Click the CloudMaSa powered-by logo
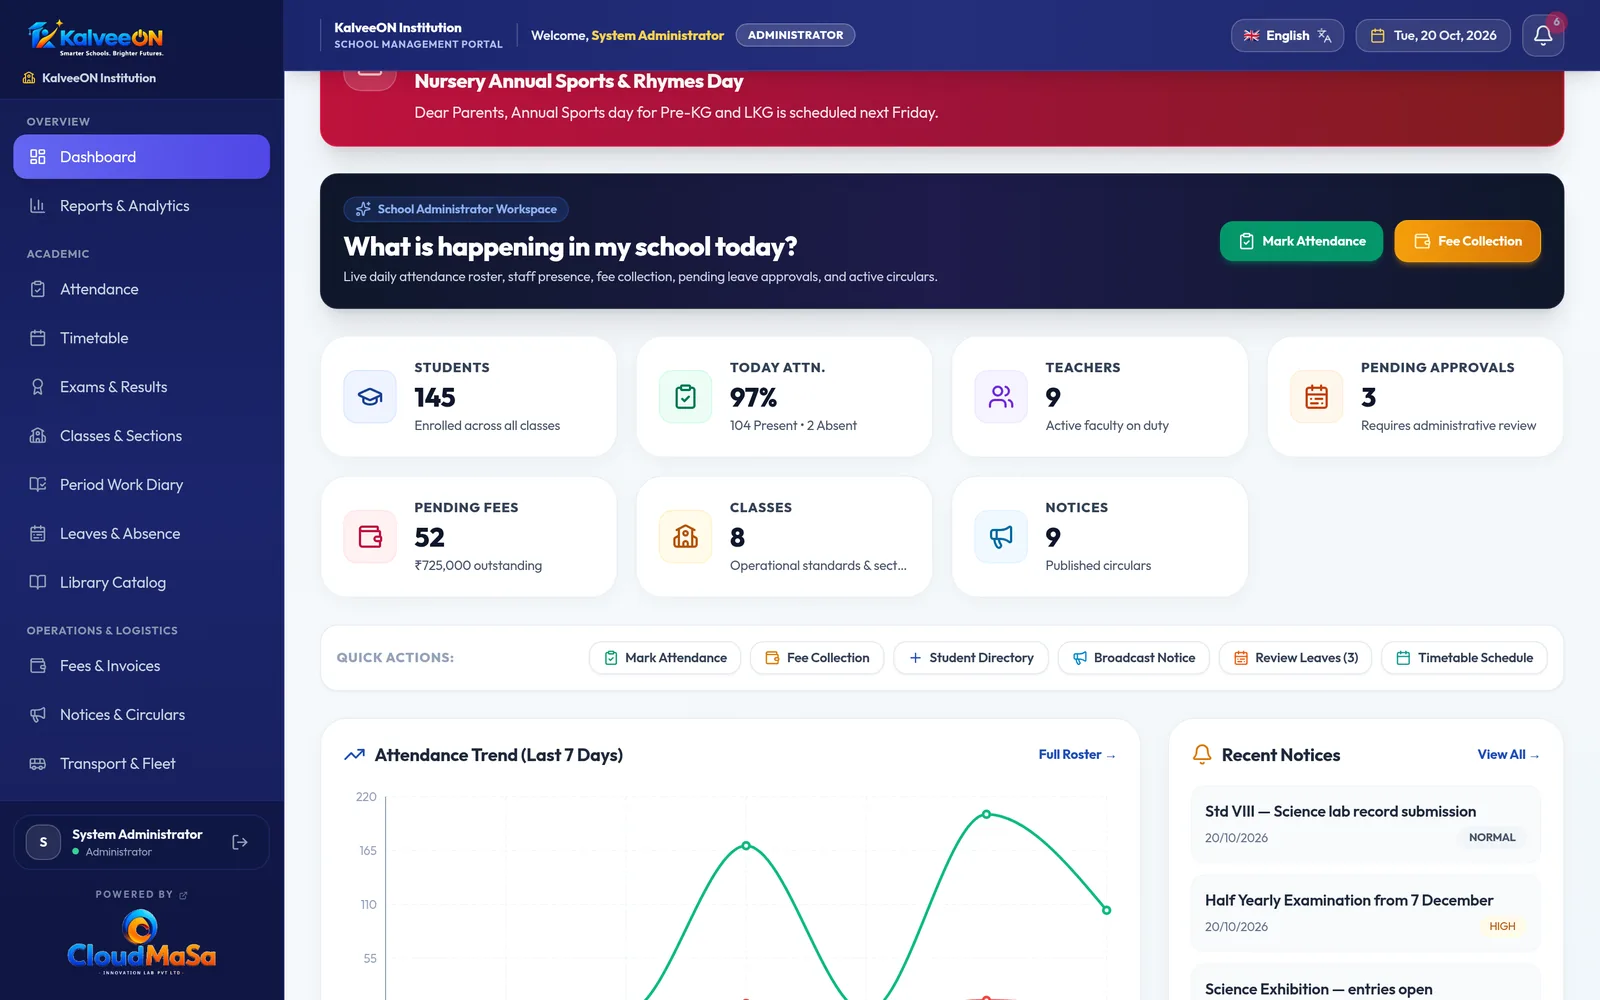 tap(141, 942)
